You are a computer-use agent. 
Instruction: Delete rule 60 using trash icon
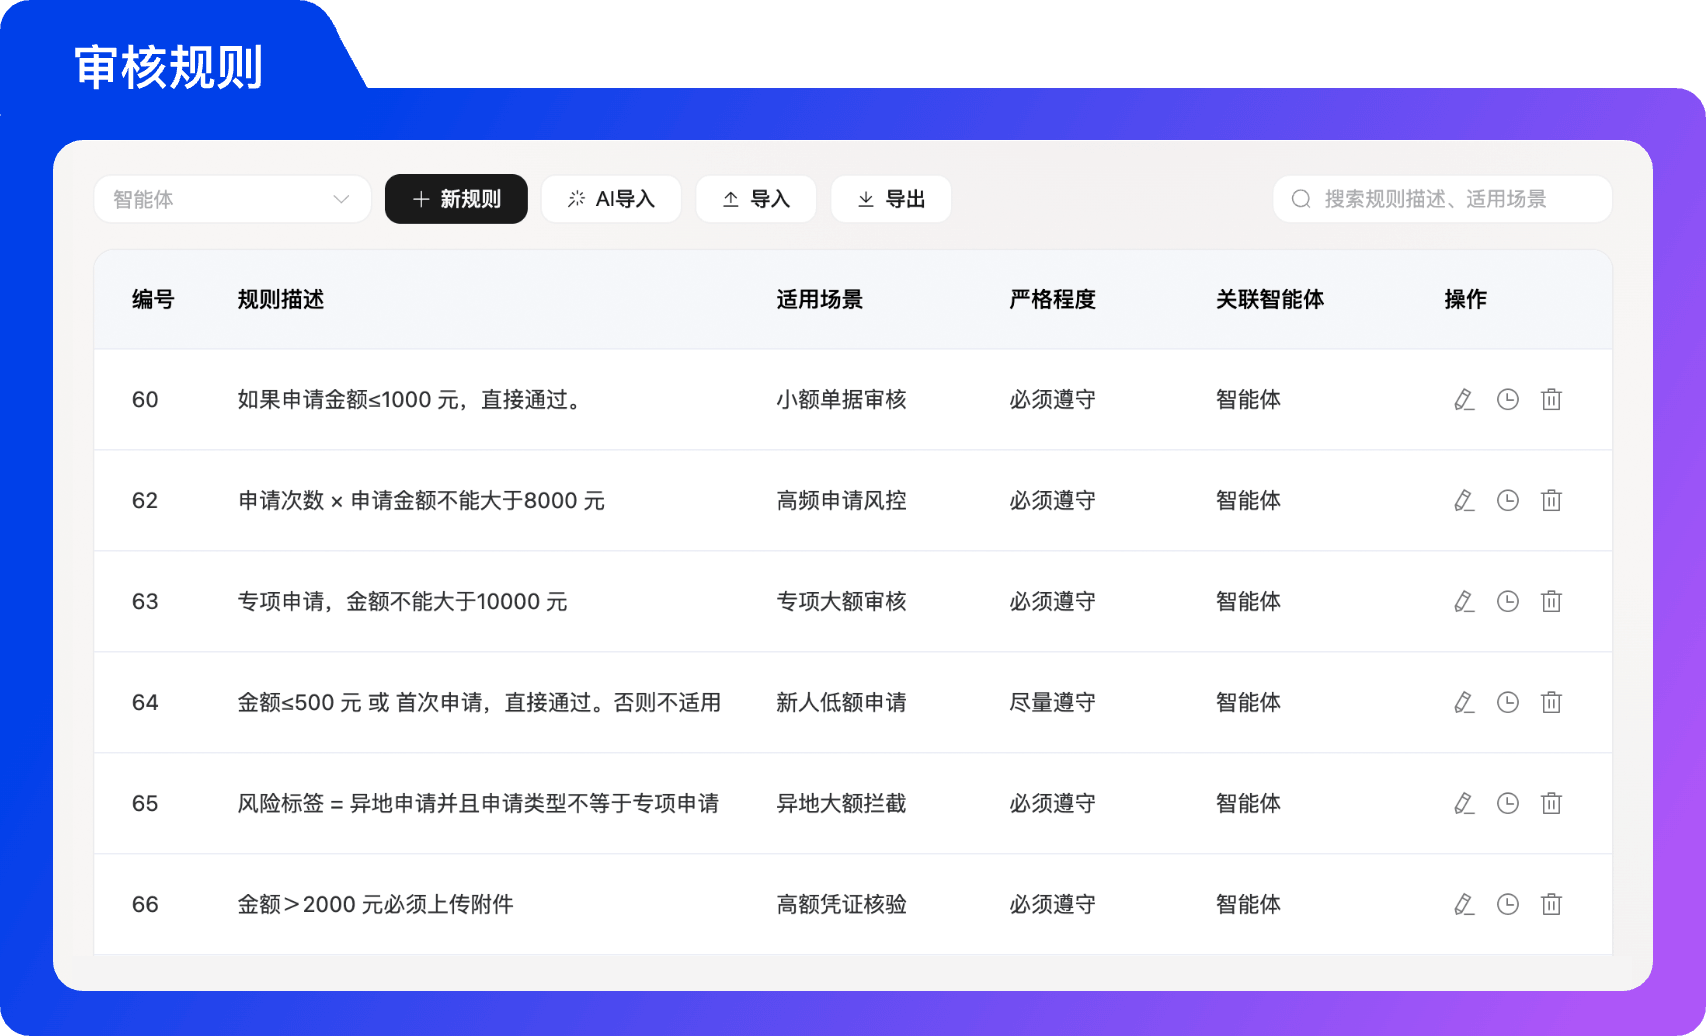1551,400
